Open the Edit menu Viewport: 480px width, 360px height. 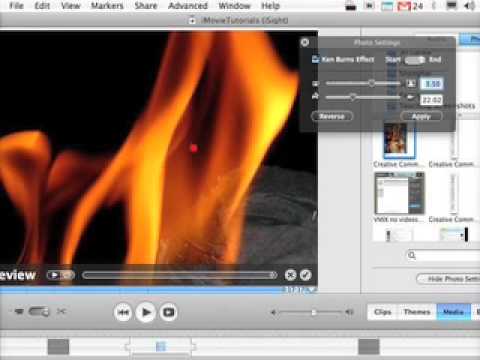click(42, 6)
